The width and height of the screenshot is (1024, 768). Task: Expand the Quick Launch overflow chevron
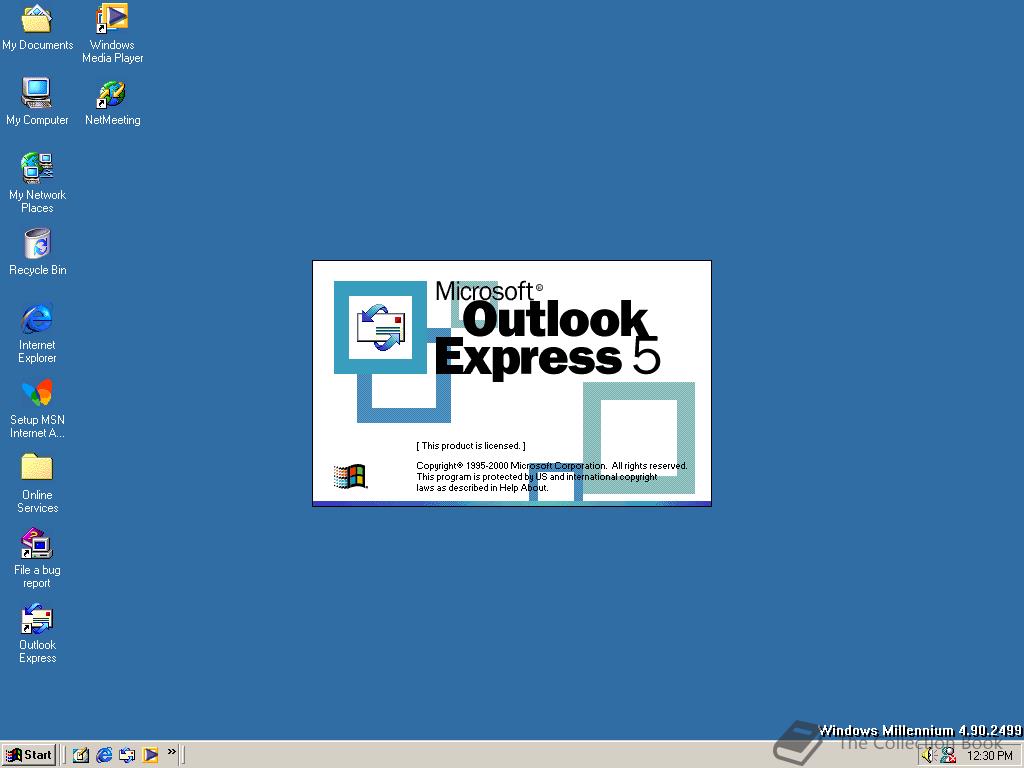click(172, 752)
